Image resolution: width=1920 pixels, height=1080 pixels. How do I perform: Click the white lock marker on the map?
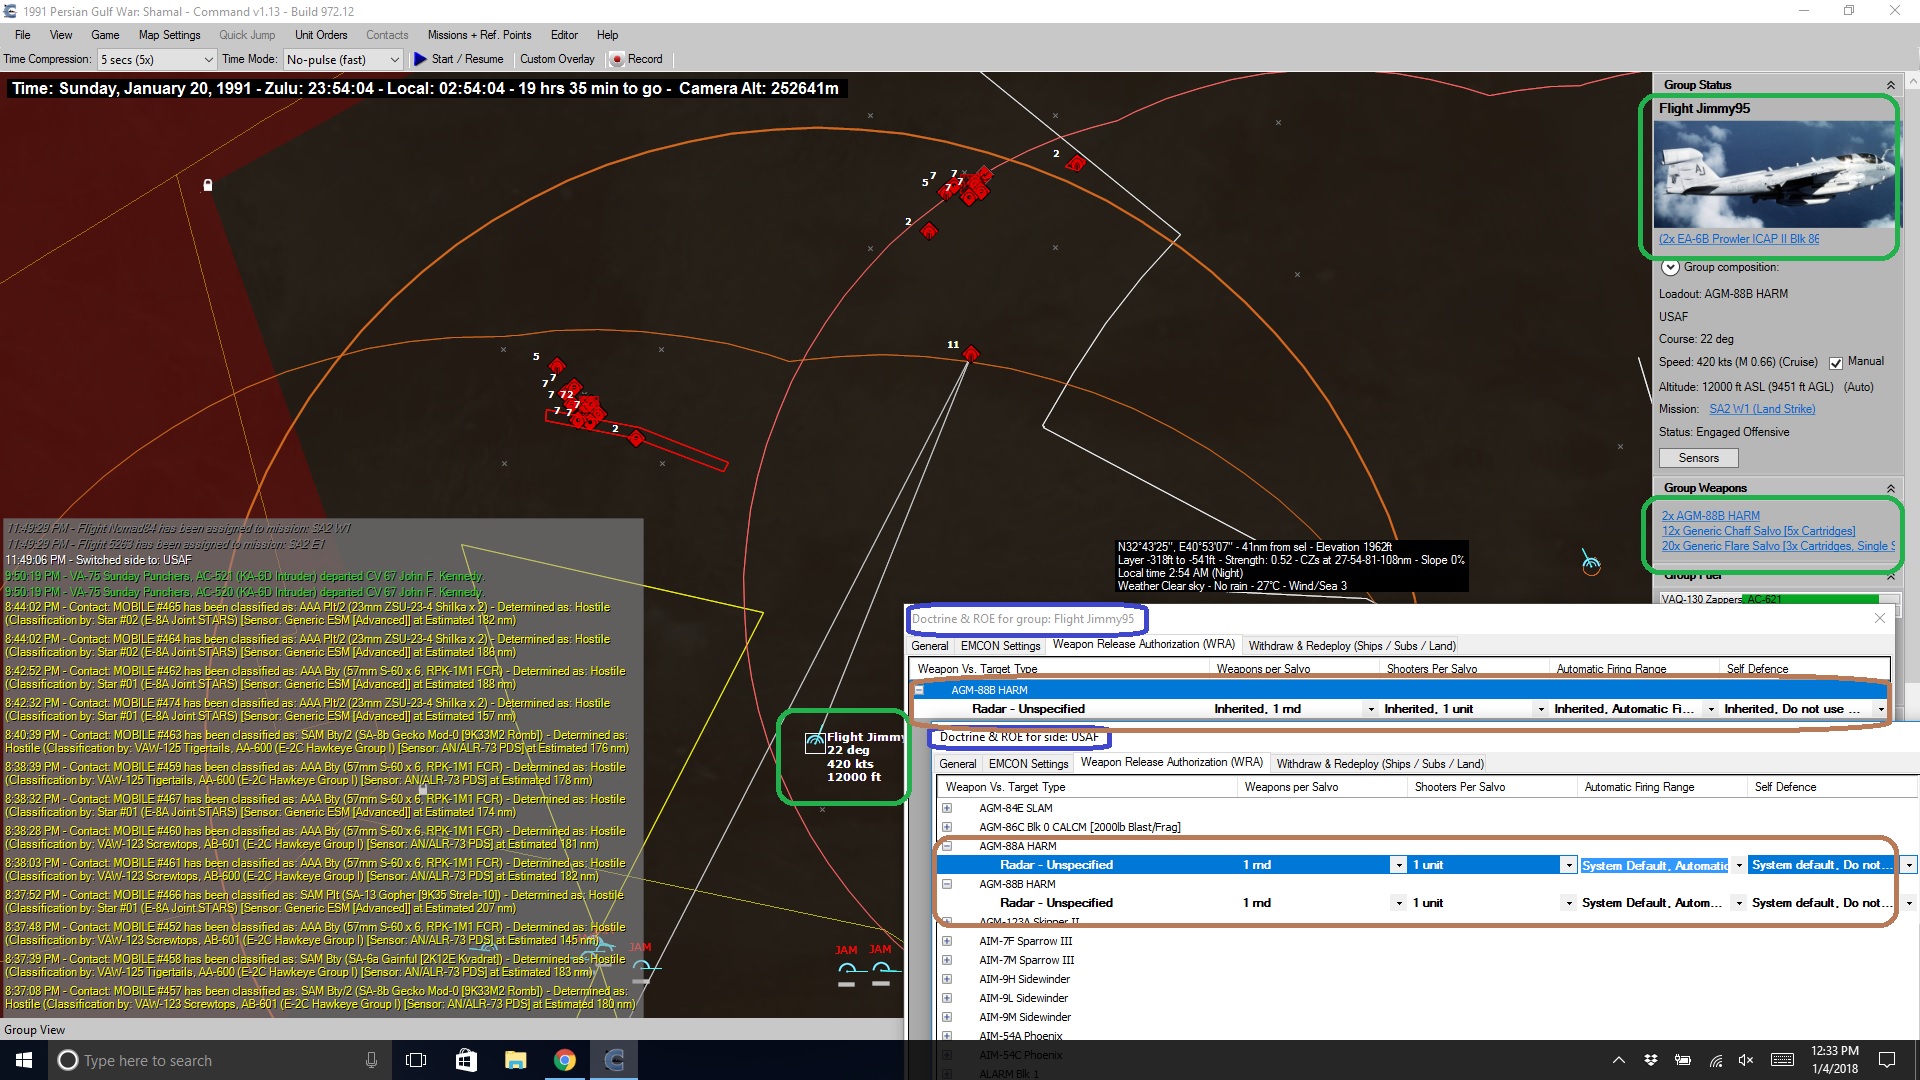pyautogui.click(x=208, y=185)
